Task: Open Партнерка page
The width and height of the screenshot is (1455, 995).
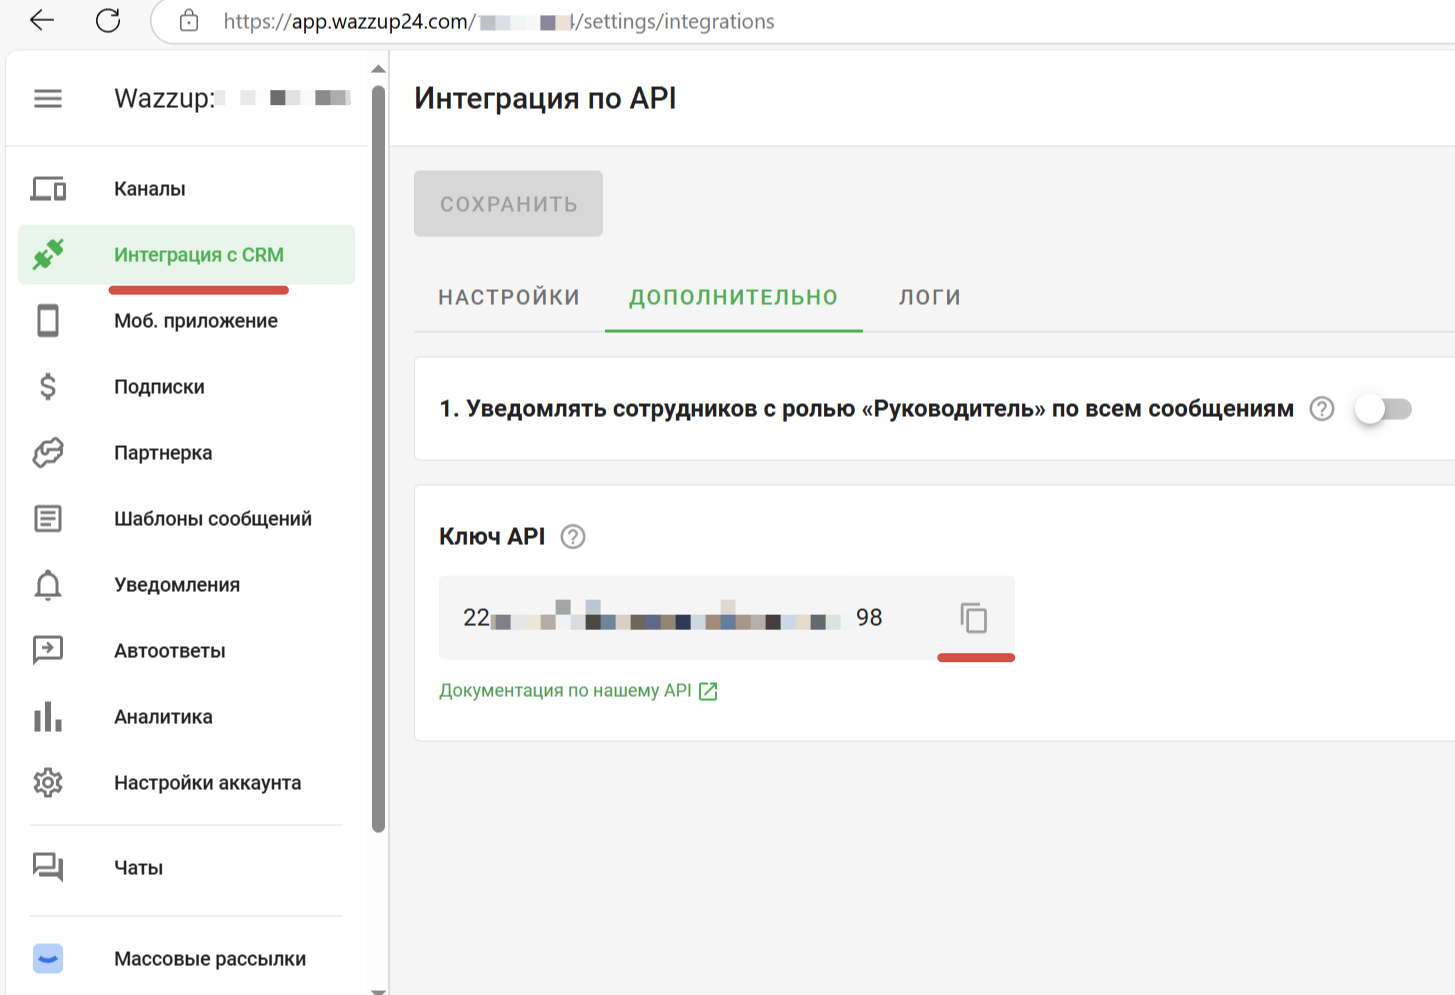Action: [x=186, y=452]
